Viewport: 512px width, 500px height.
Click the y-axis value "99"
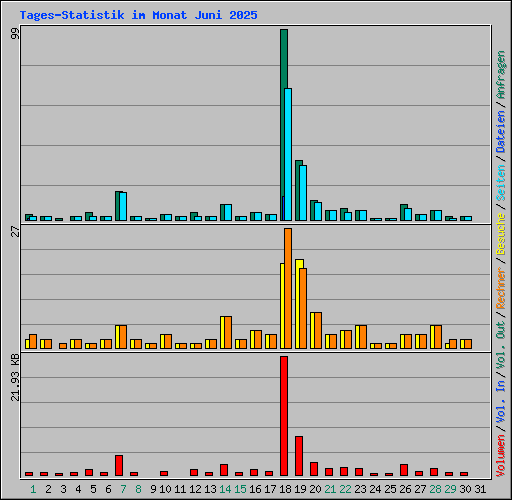pos(15,34)
